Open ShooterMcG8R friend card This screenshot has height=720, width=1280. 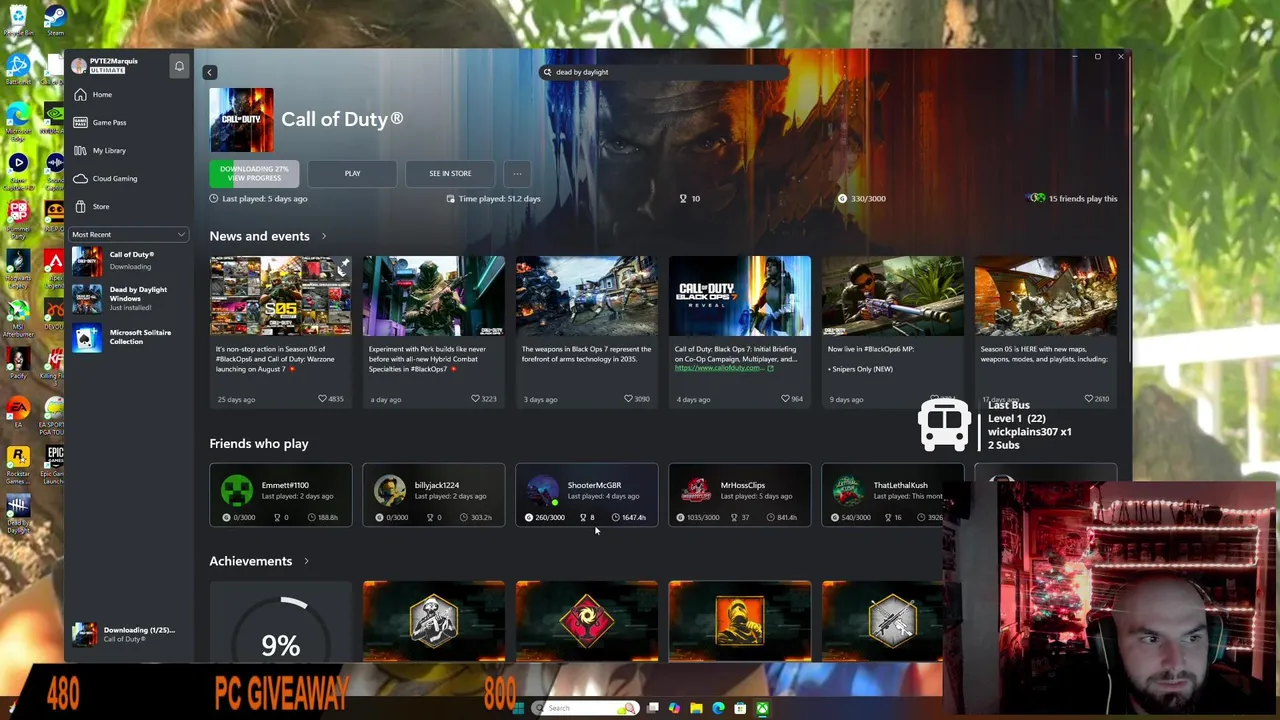point(586,495)
